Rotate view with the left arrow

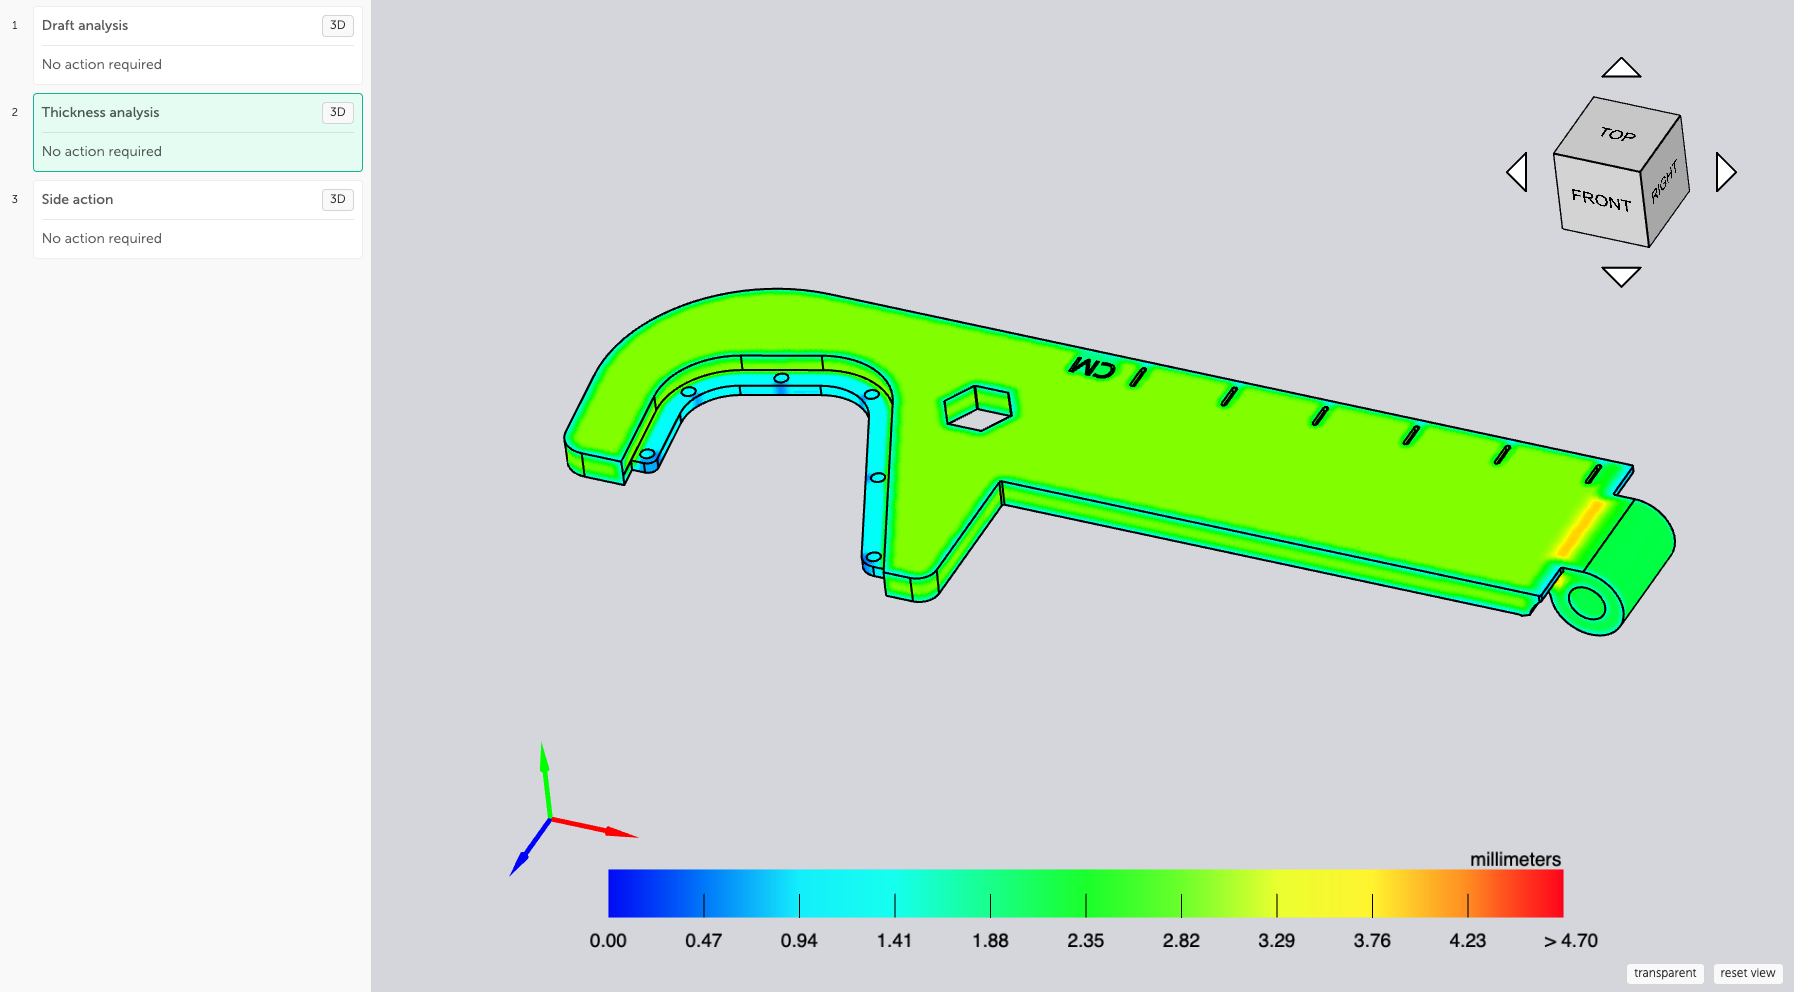[x=1517, y=172]
